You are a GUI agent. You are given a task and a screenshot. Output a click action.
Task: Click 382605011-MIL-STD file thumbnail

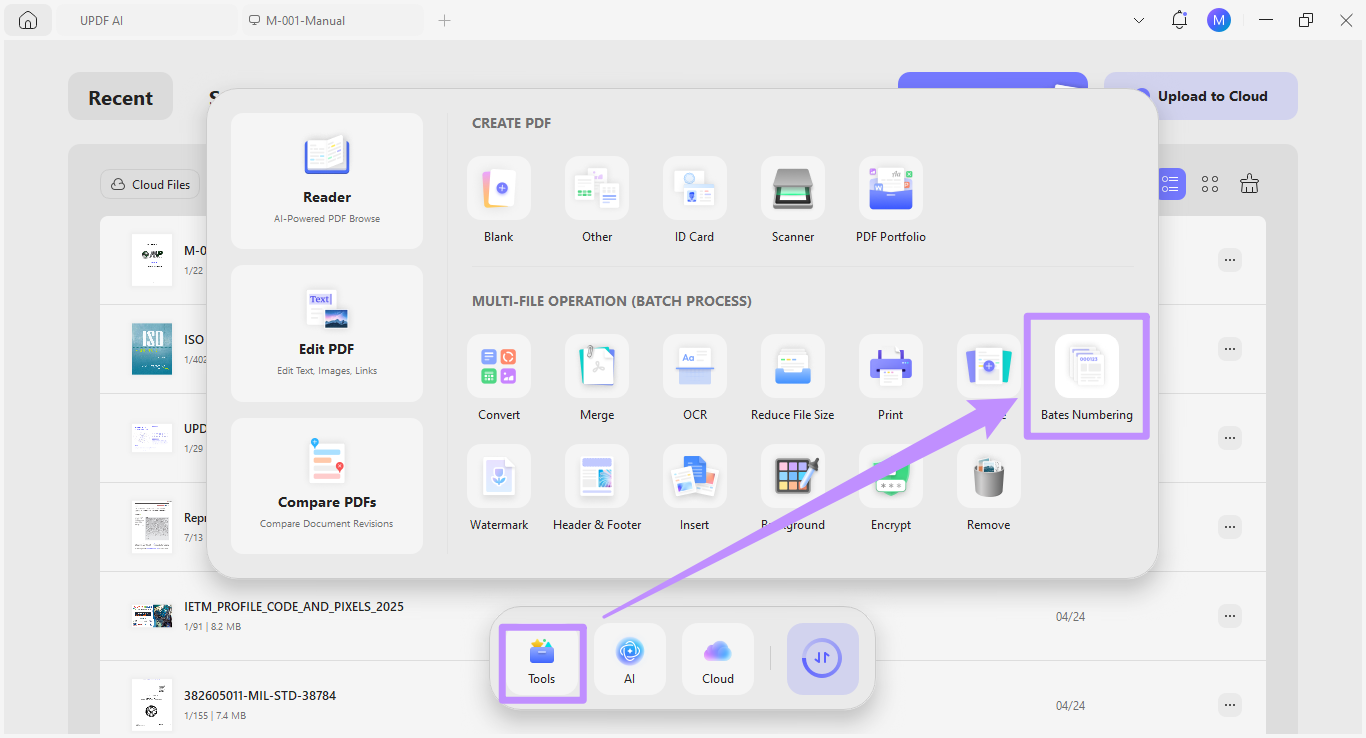click(152, 704)
